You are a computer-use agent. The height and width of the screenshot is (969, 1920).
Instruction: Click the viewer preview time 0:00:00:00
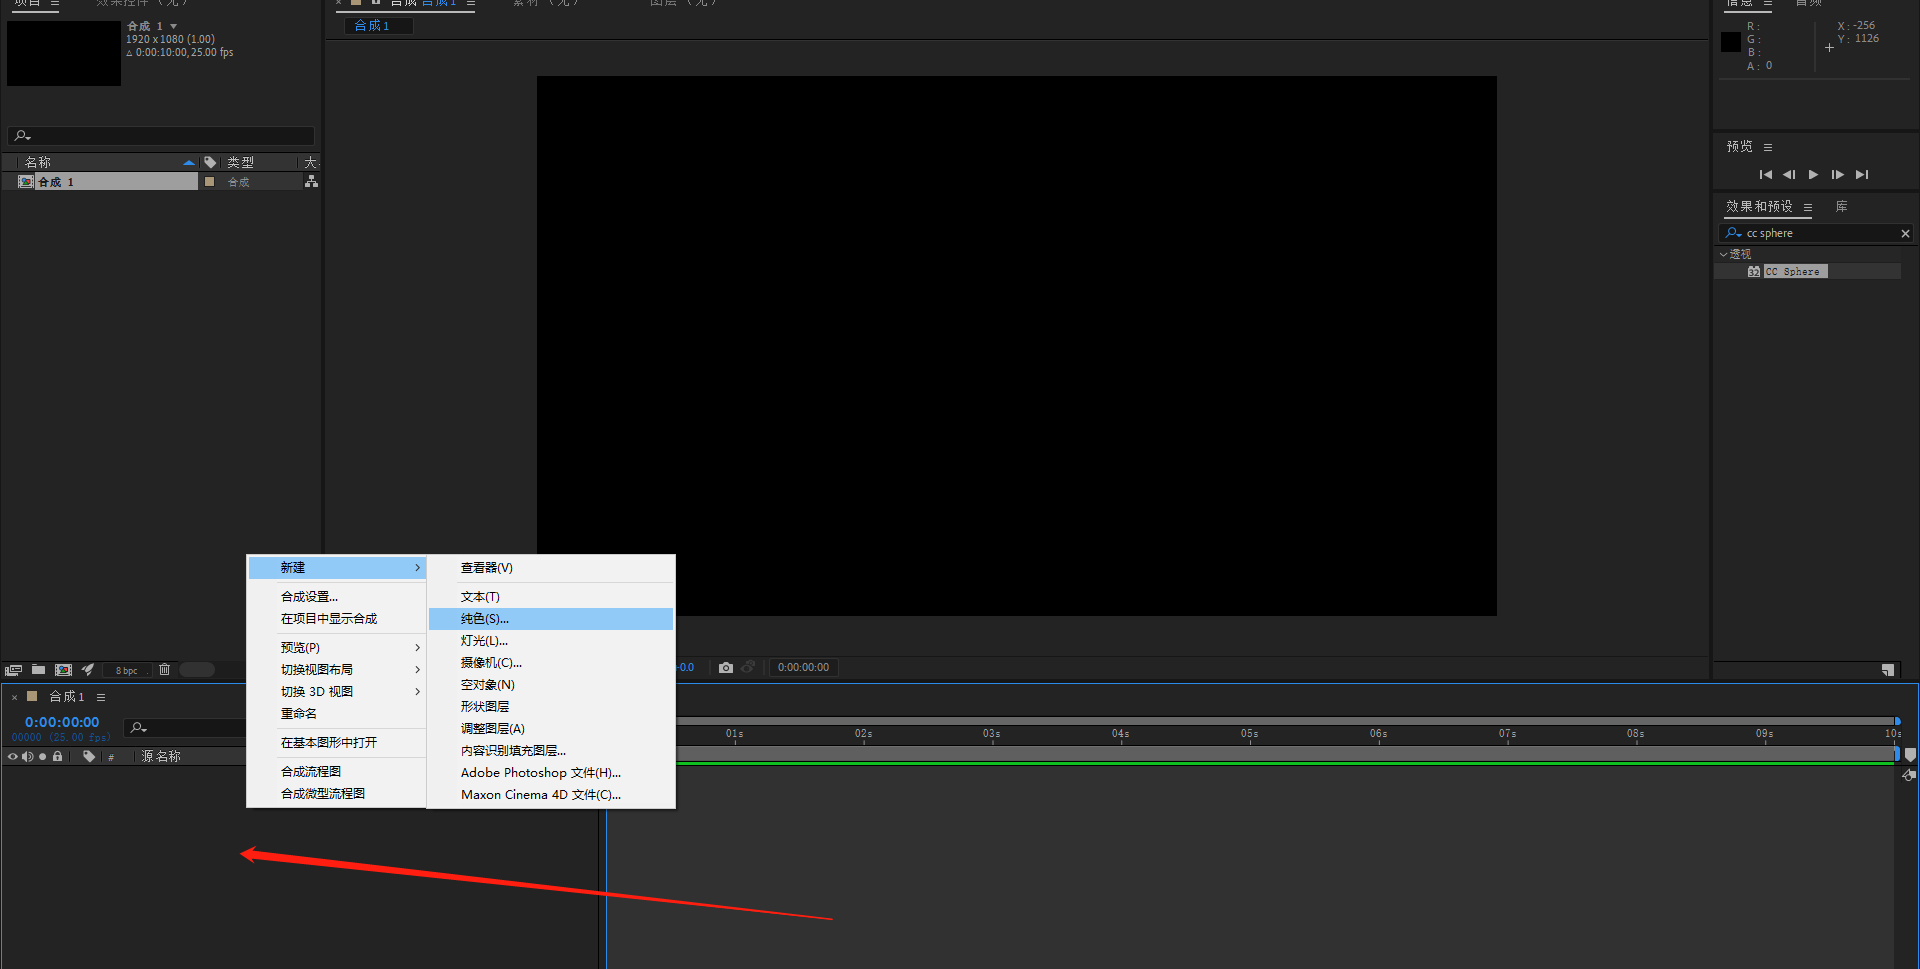pos(803,667)
